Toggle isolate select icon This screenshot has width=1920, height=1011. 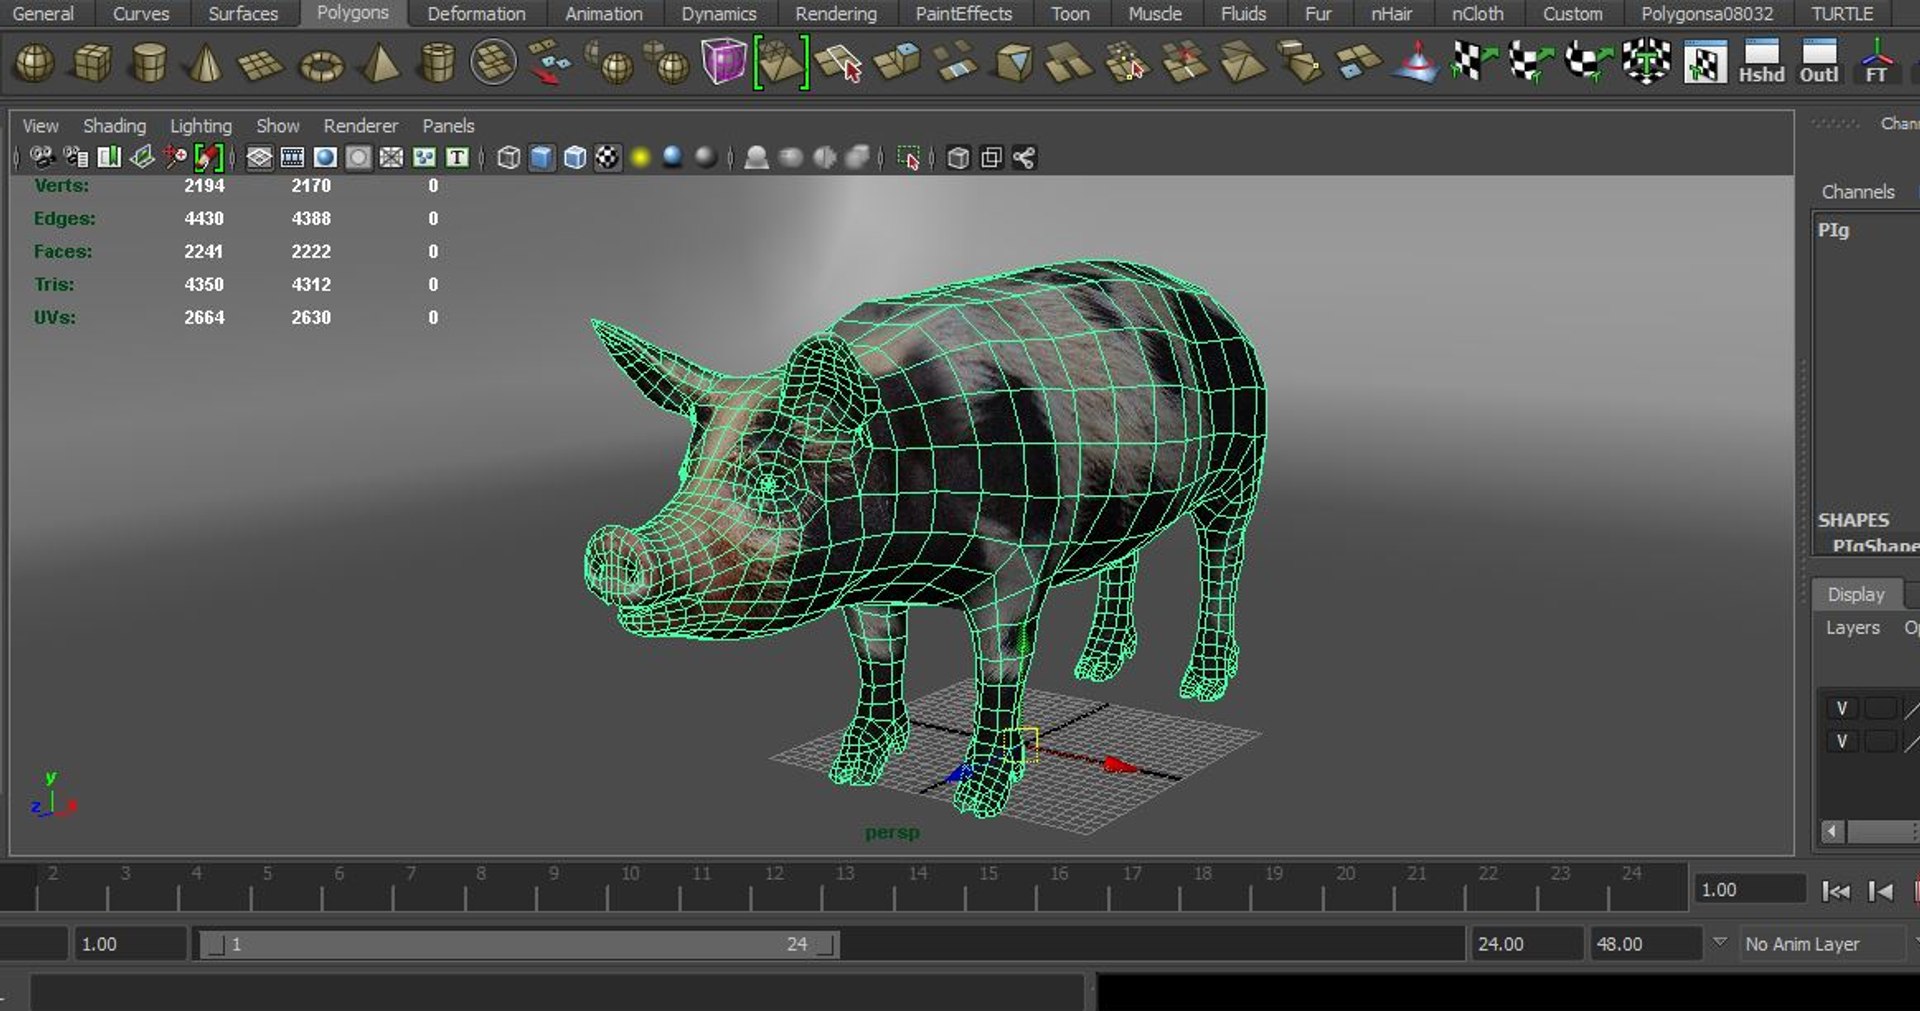(x=908, y=157)
